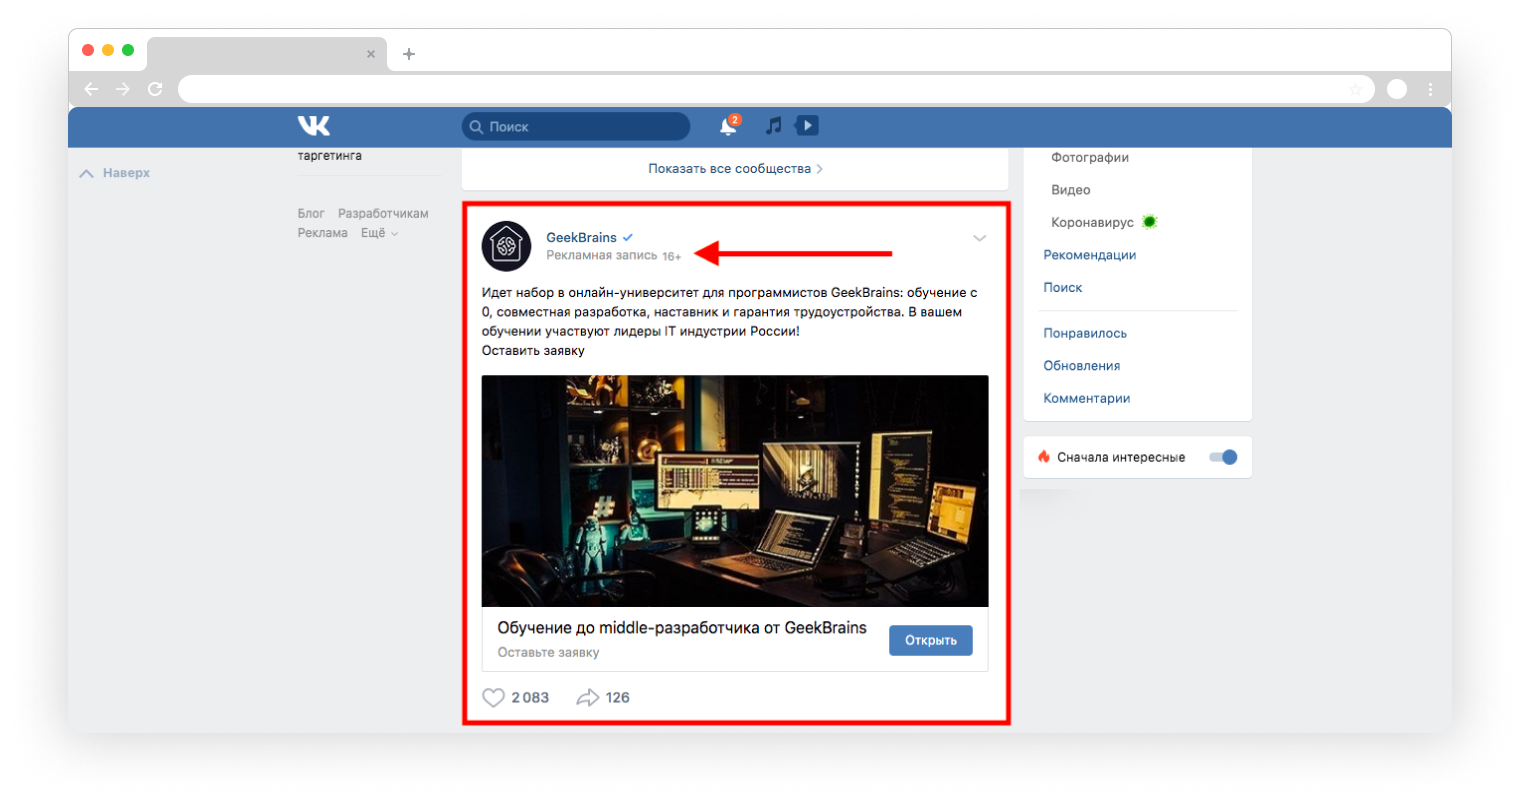The height and width of the screenshot is (801, 1520).
Task: Click the green coronavirus icon
Action: pyautogui.click(x=1150, y=222)
